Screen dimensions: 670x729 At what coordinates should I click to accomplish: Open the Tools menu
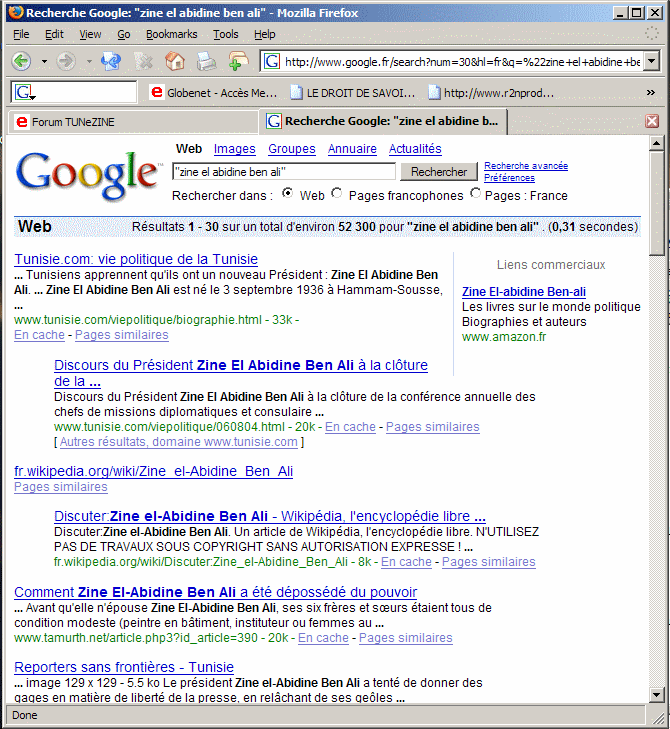[x=226, y=34]
